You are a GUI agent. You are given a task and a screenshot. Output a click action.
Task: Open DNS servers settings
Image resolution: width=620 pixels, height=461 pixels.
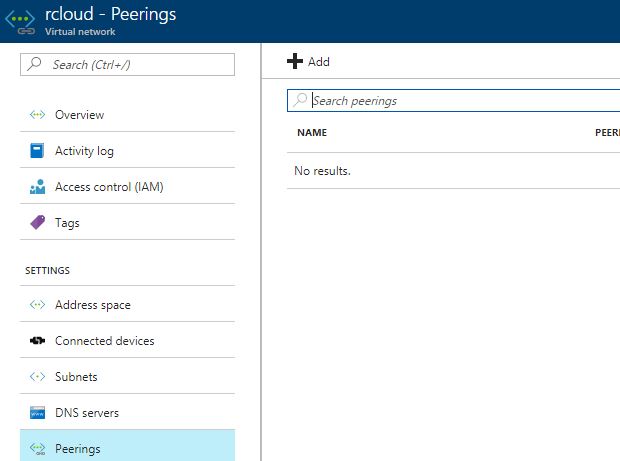point(127,412)
